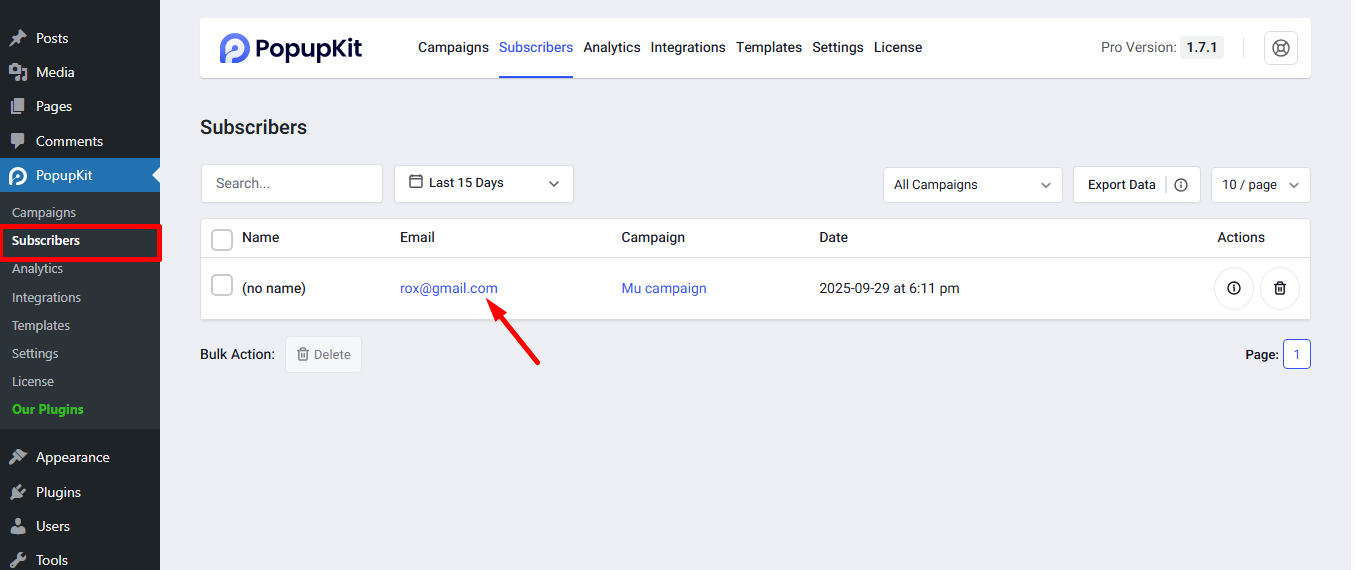
Task: Click the Export Data info icon
Action: pos(1181,185)
